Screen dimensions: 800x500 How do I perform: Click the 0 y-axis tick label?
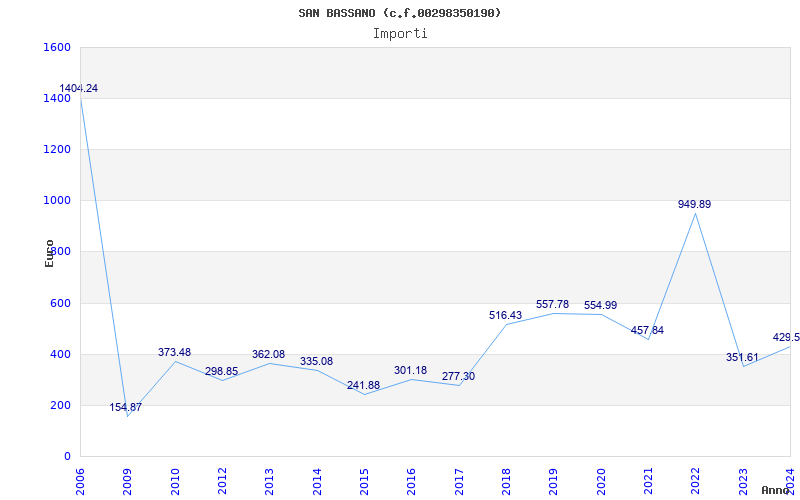(67, 456)
